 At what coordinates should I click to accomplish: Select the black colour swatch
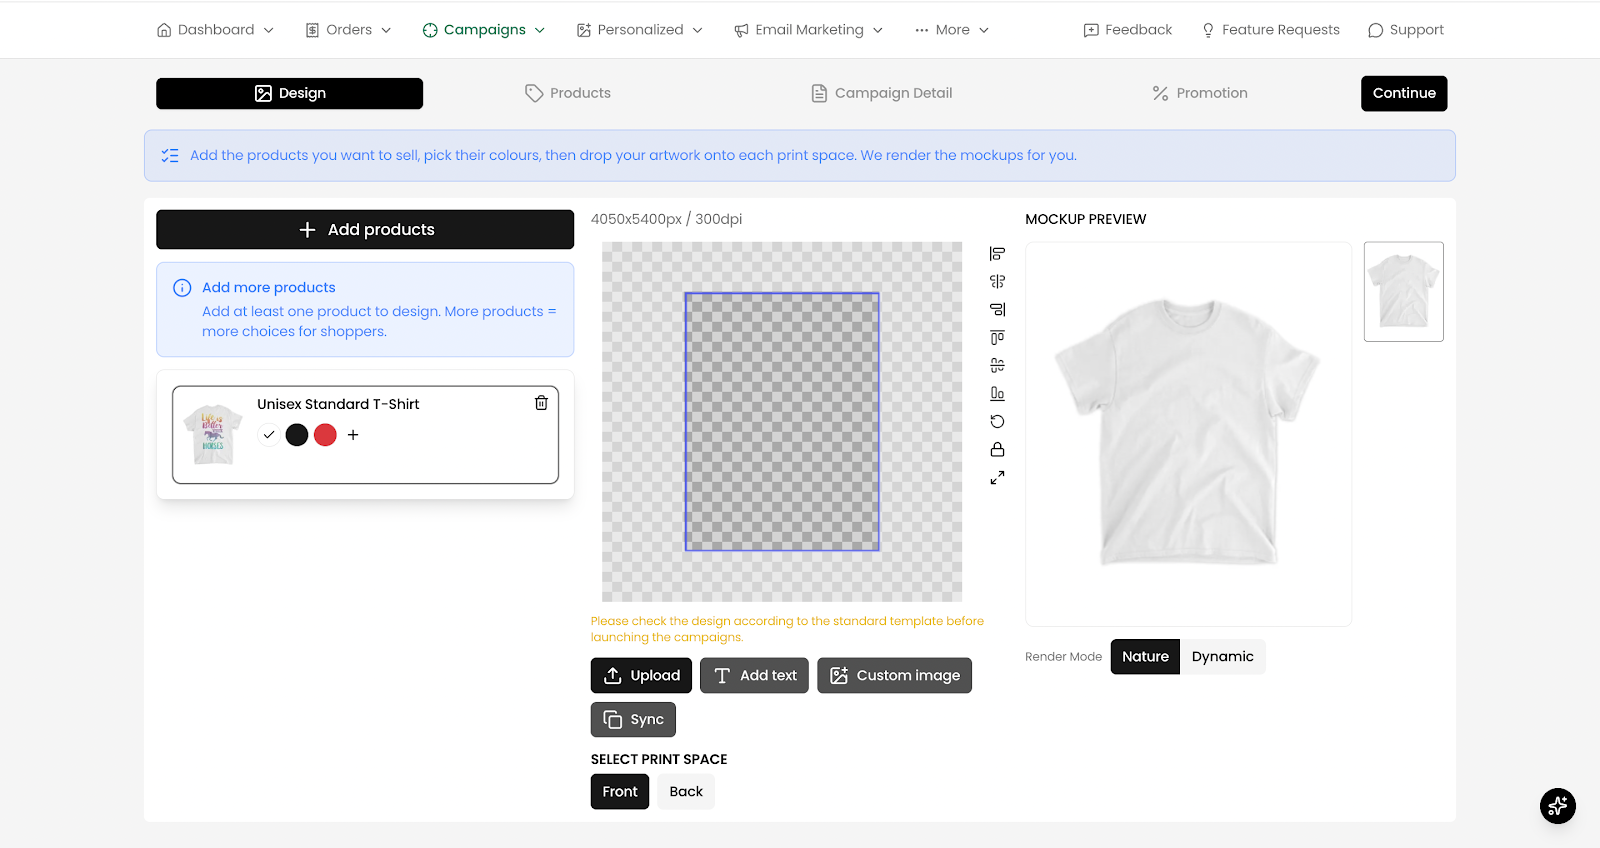click(x=297, y=435)
